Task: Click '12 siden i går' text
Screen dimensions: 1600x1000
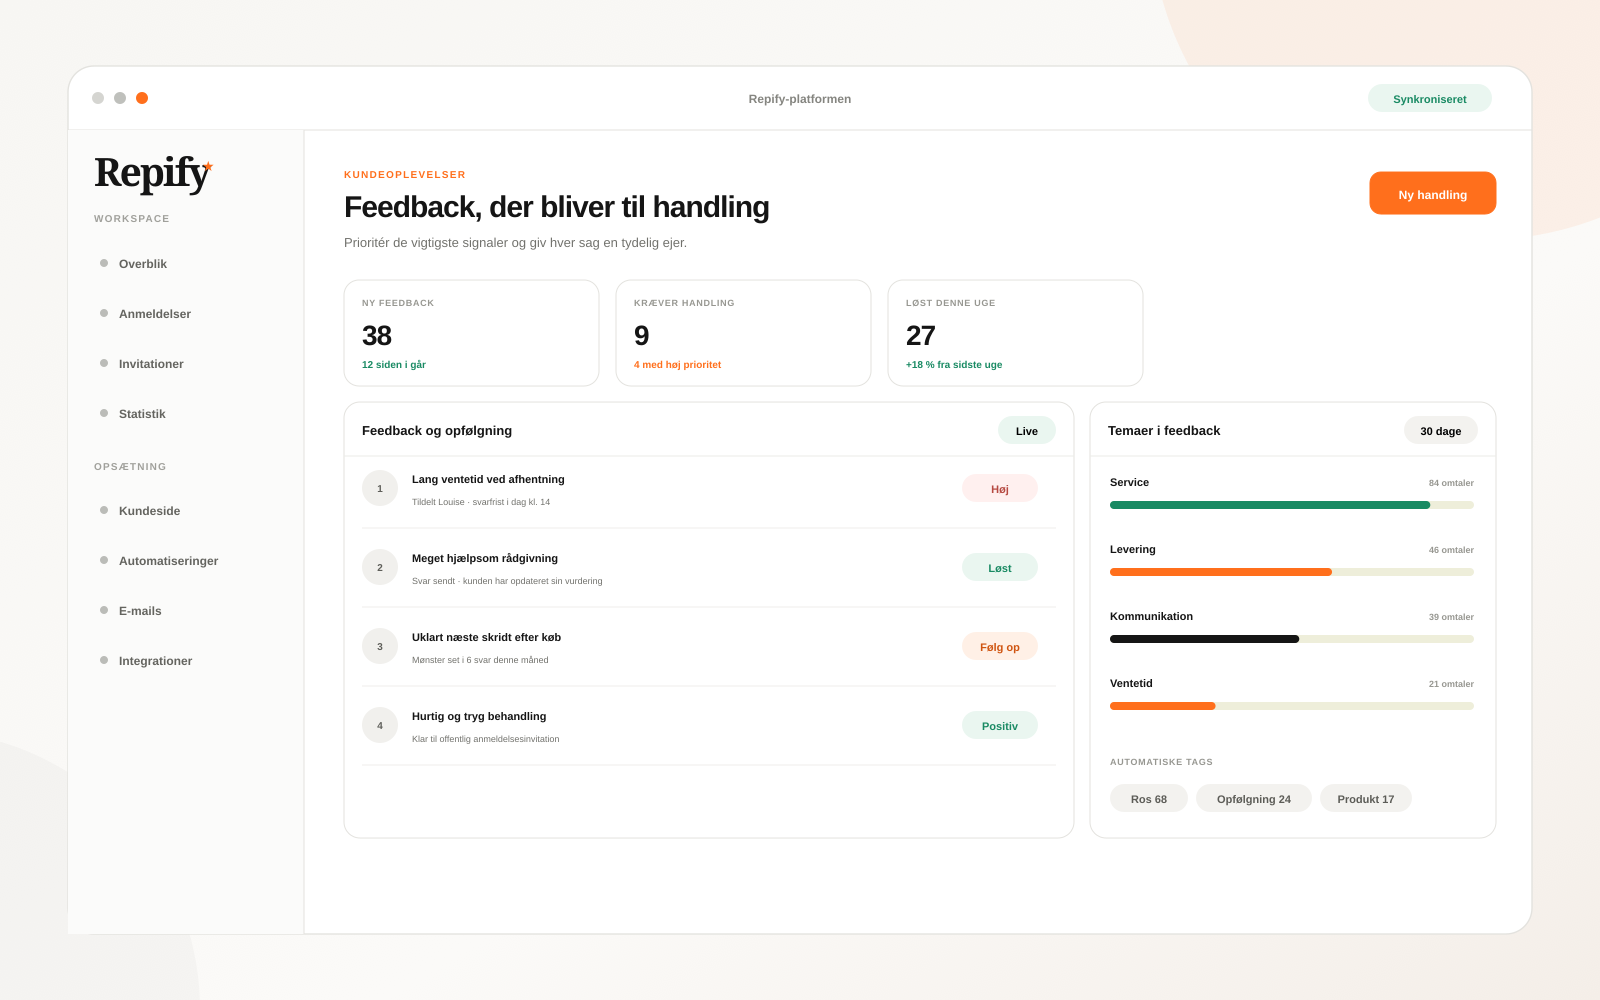Action: 394,365
